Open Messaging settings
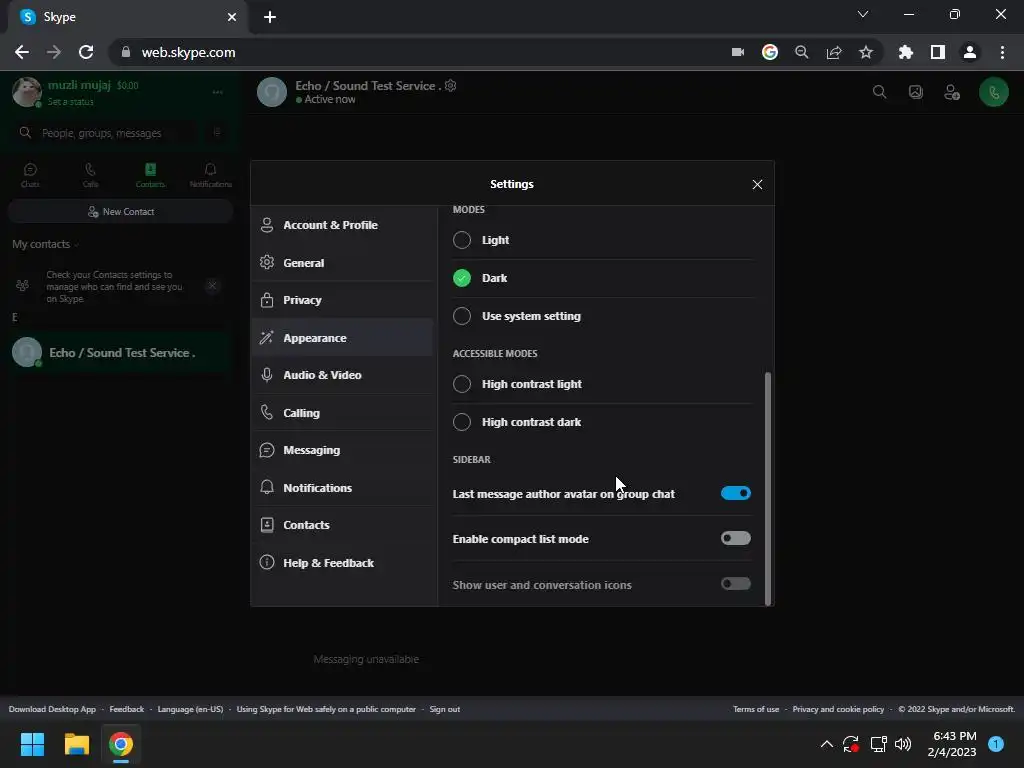 [342, 451]
